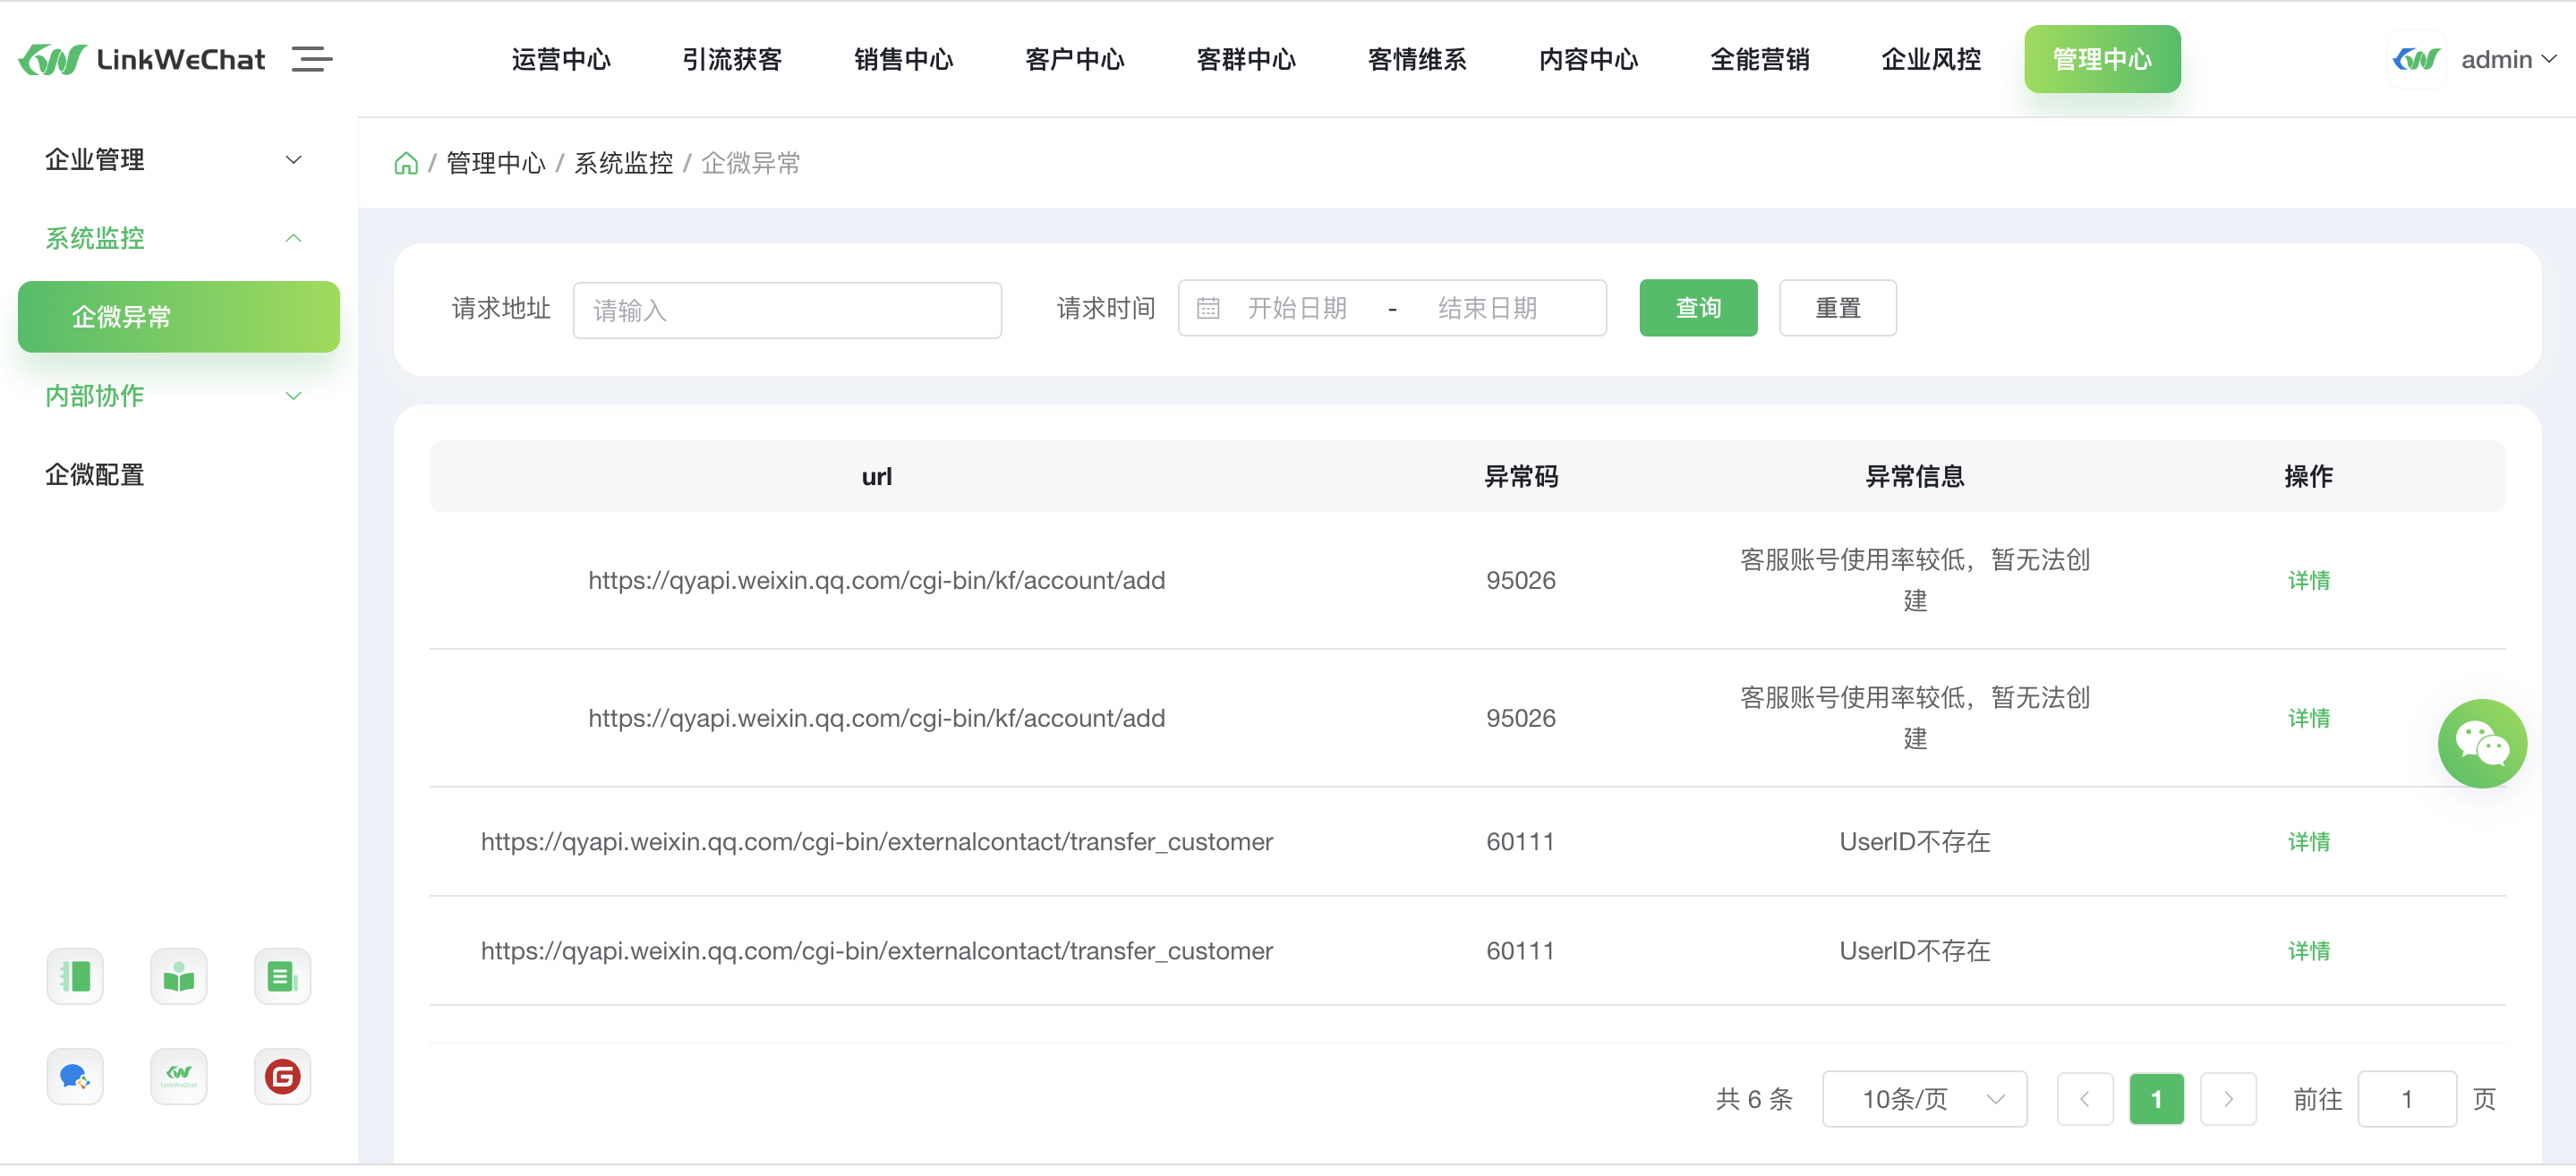Open 详情 for the first 95026 row
Image resolution: width=2576 pixels, height=1176 pixels.
pos(2308,581)
